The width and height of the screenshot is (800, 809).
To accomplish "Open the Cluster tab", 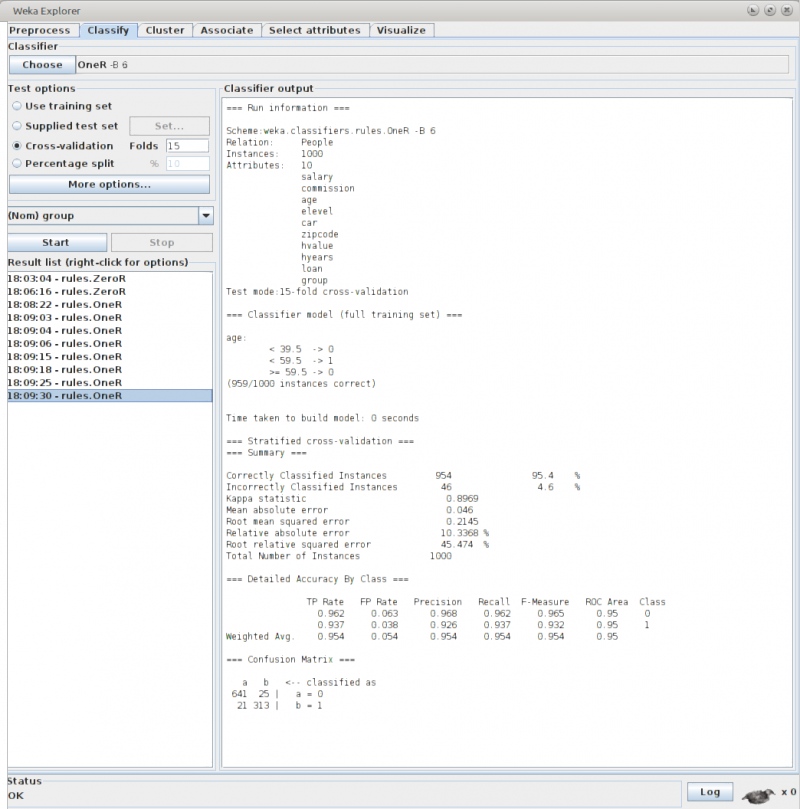I will (x=165, y=30).
